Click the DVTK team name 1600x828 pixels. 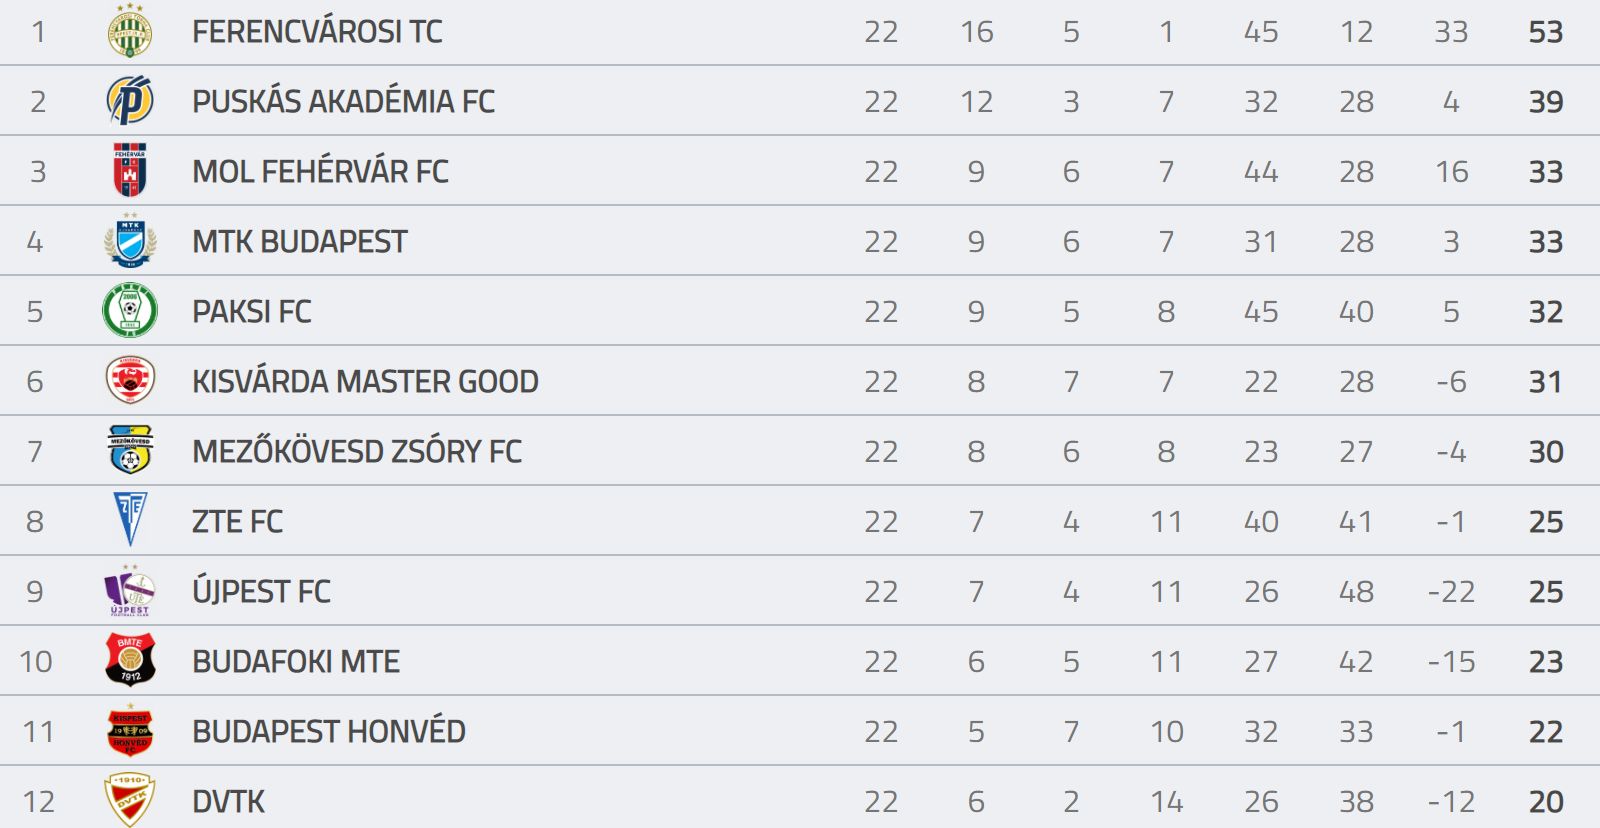[x=229, y=802]
